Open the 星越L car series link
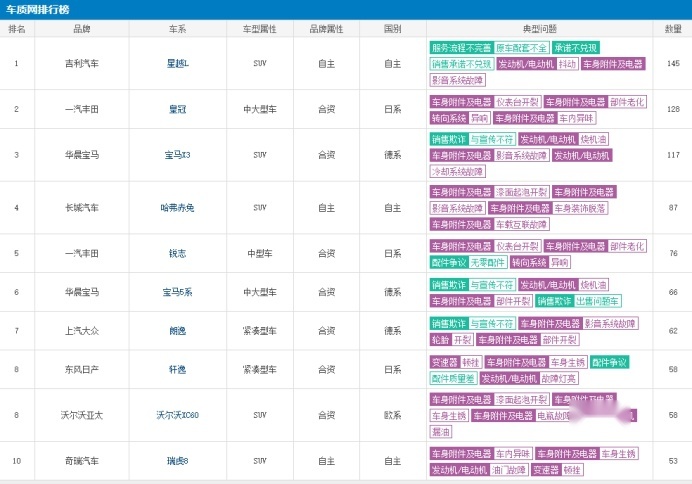The width and height of the screenshot is (692, 484). point(177,64)
